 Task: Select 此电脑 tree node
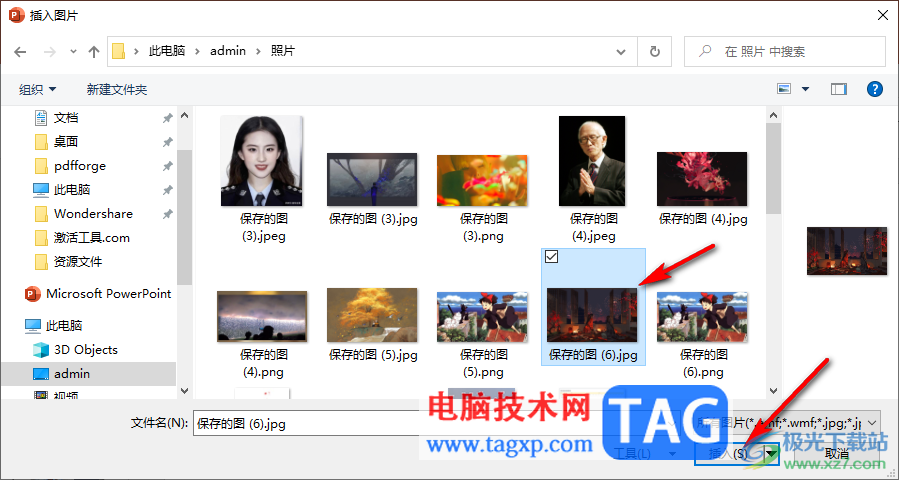[x=64, y=326]
